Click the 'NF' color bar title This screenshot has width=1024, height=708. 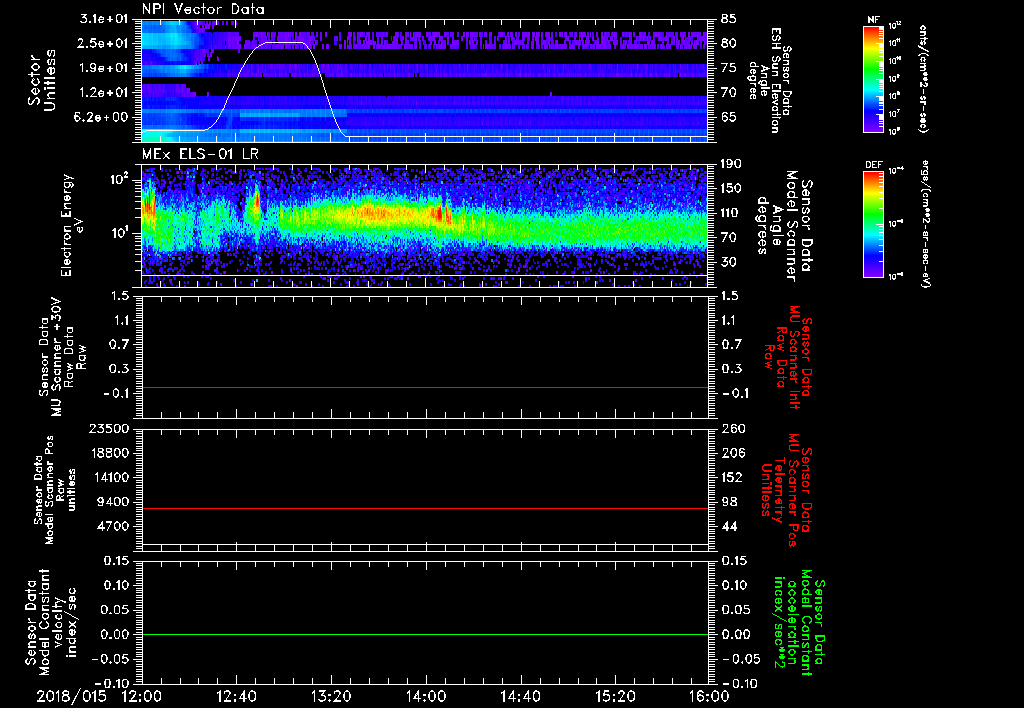[874, 20]
